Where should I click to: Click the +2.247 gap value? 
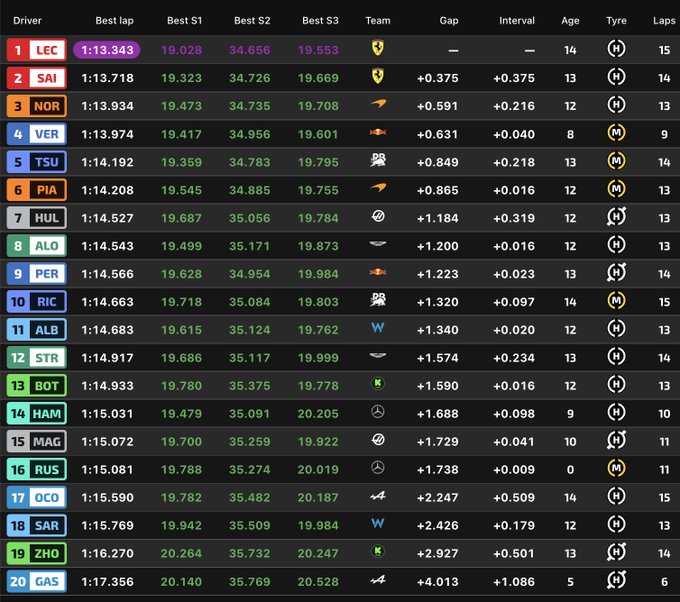pyautogui.click(x=437, y=497)
